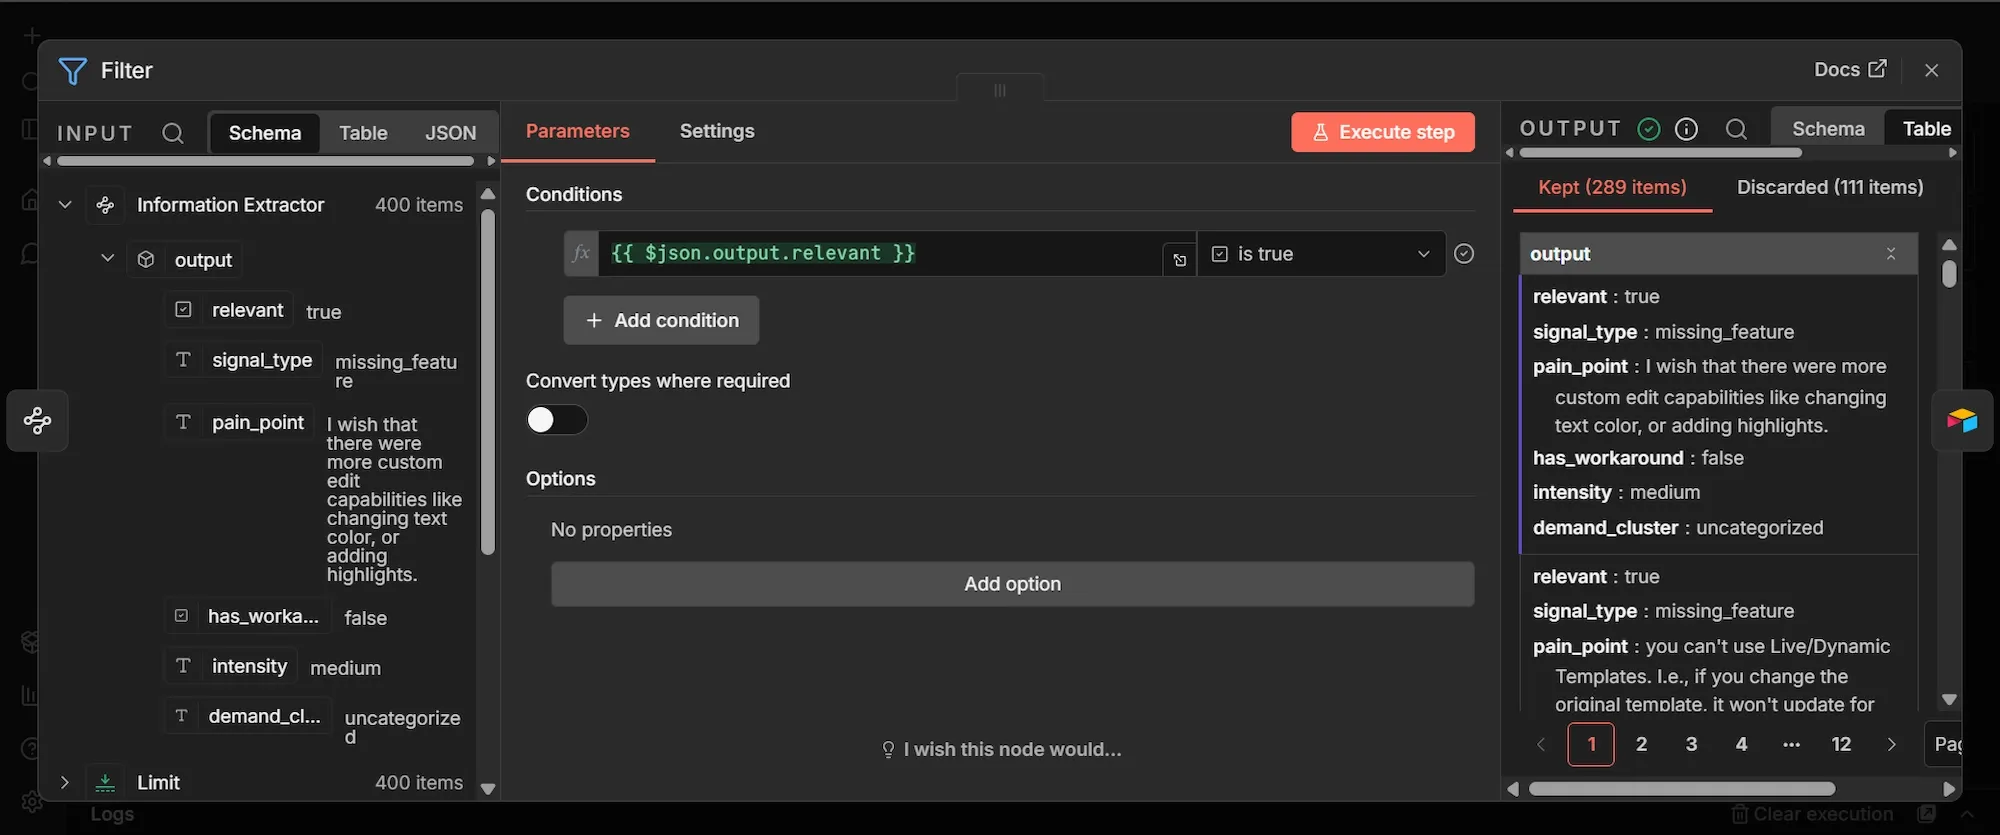Click the Limit node icon

click(105, 782)
